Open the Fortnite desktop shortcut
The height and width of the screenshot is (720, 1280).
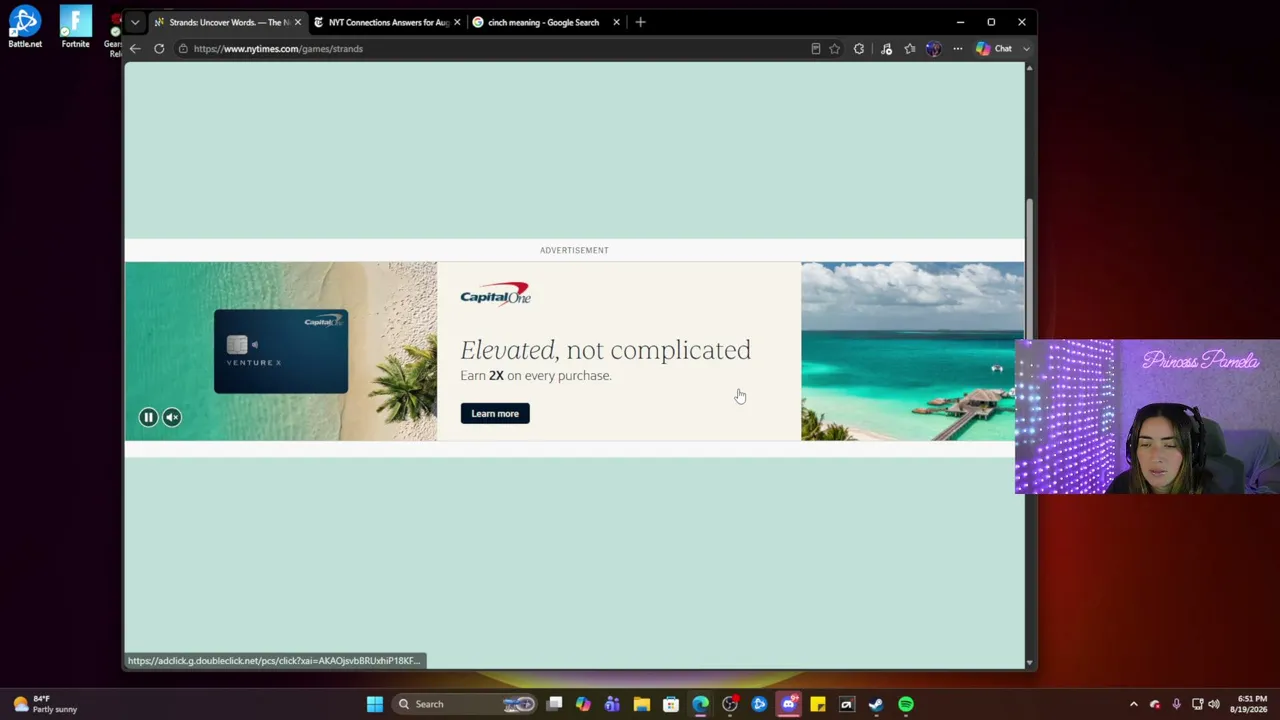(x=75, y=26)
